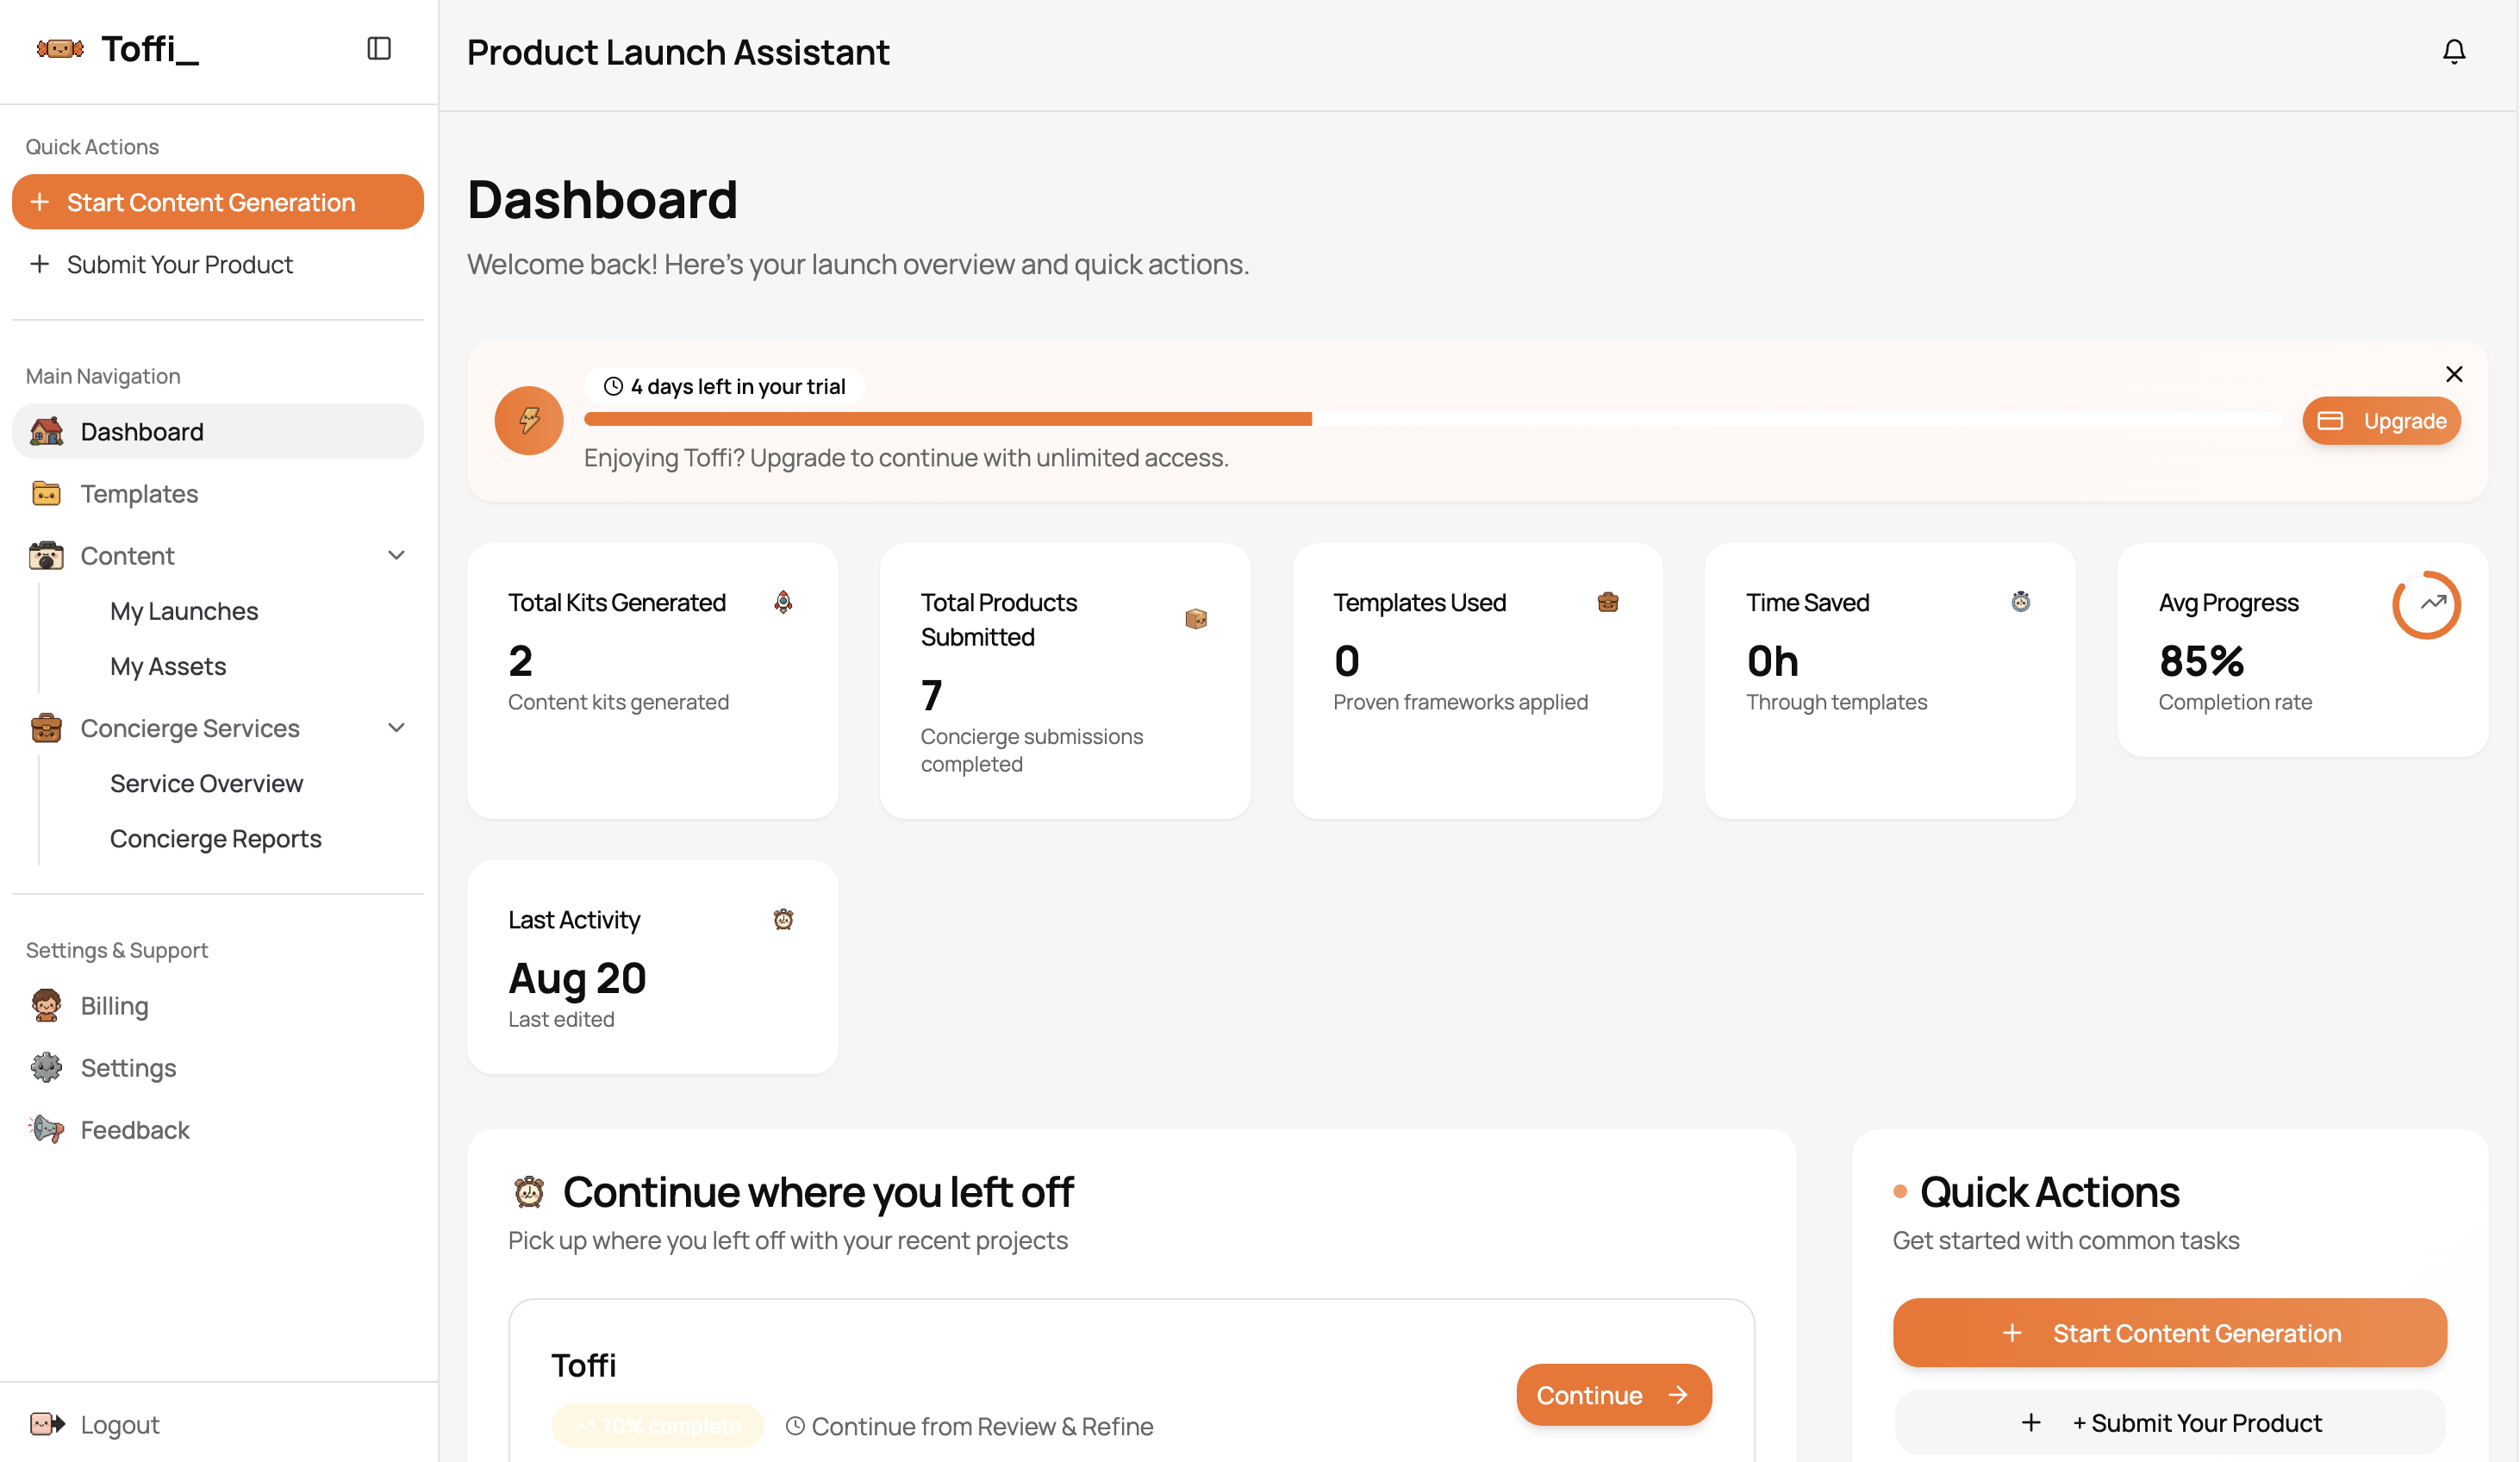This screenshot has width=2520, height=1462.
Task: Open Service Overview
Action: pyautogui.click(x=206, y=783)
